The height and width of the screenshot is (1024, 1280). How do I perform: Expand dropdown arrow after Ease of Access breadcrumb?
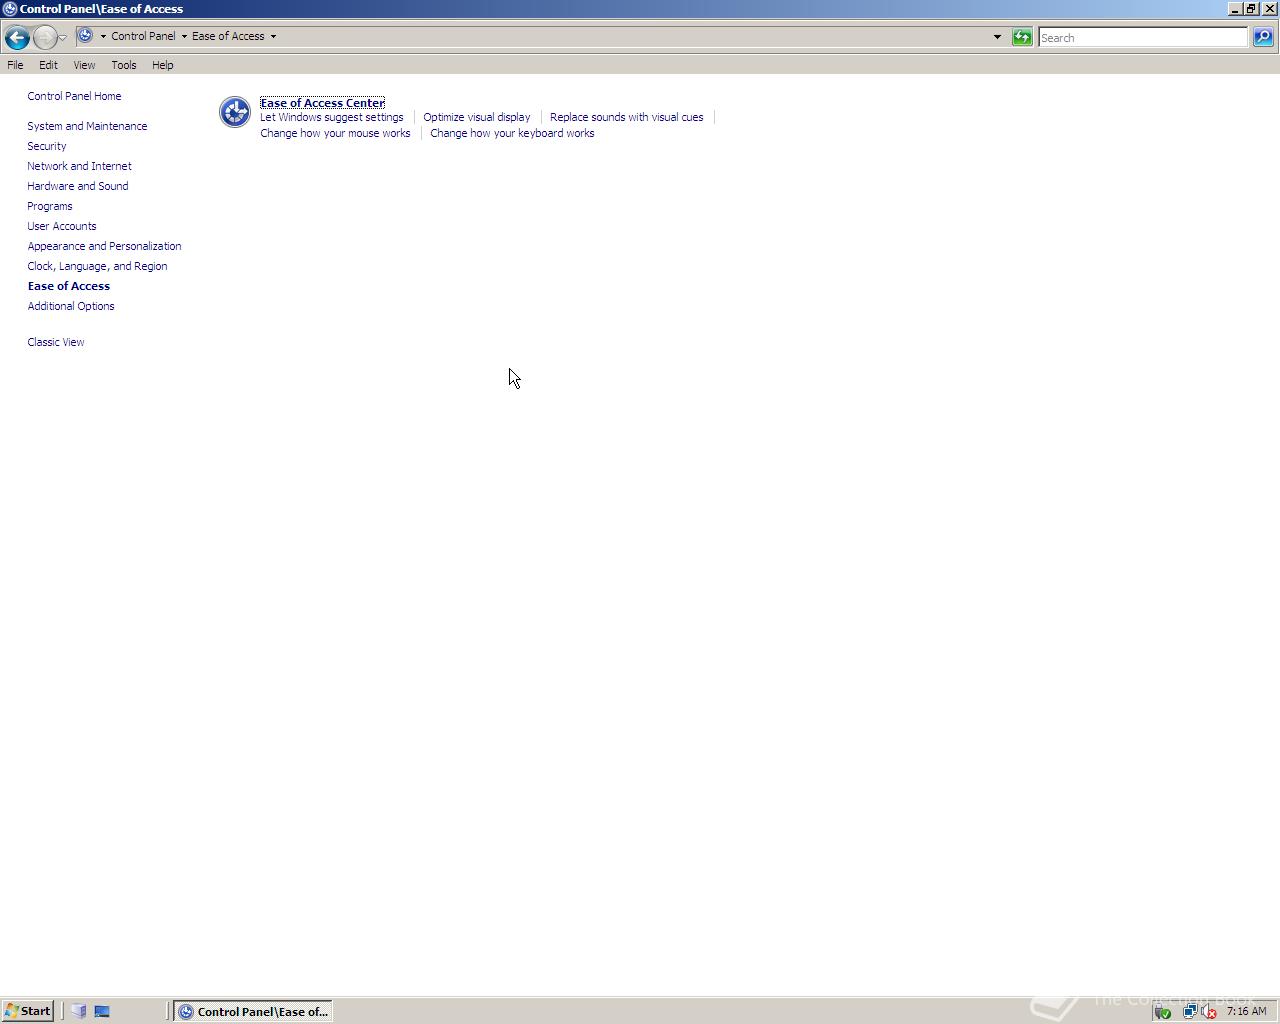[x=273, y=36]
